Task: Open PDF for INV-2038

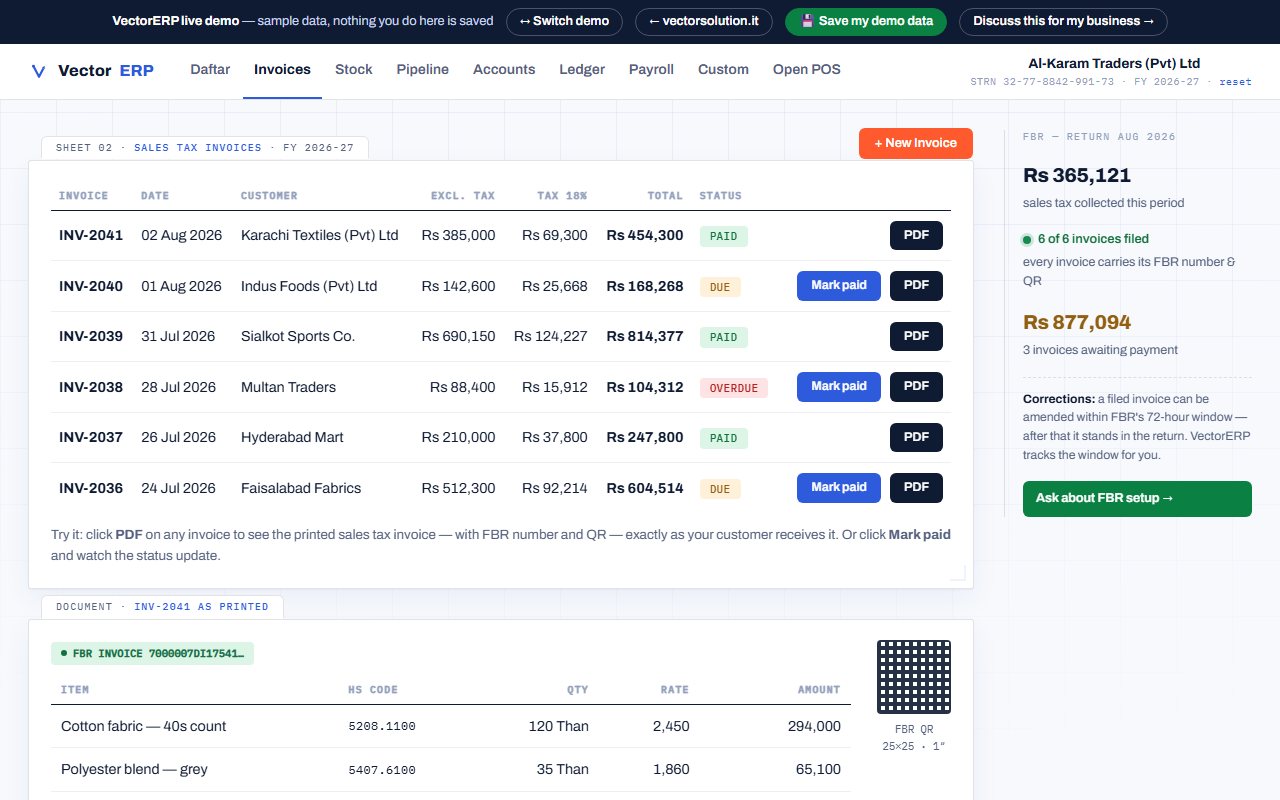Action: (916, 387)
